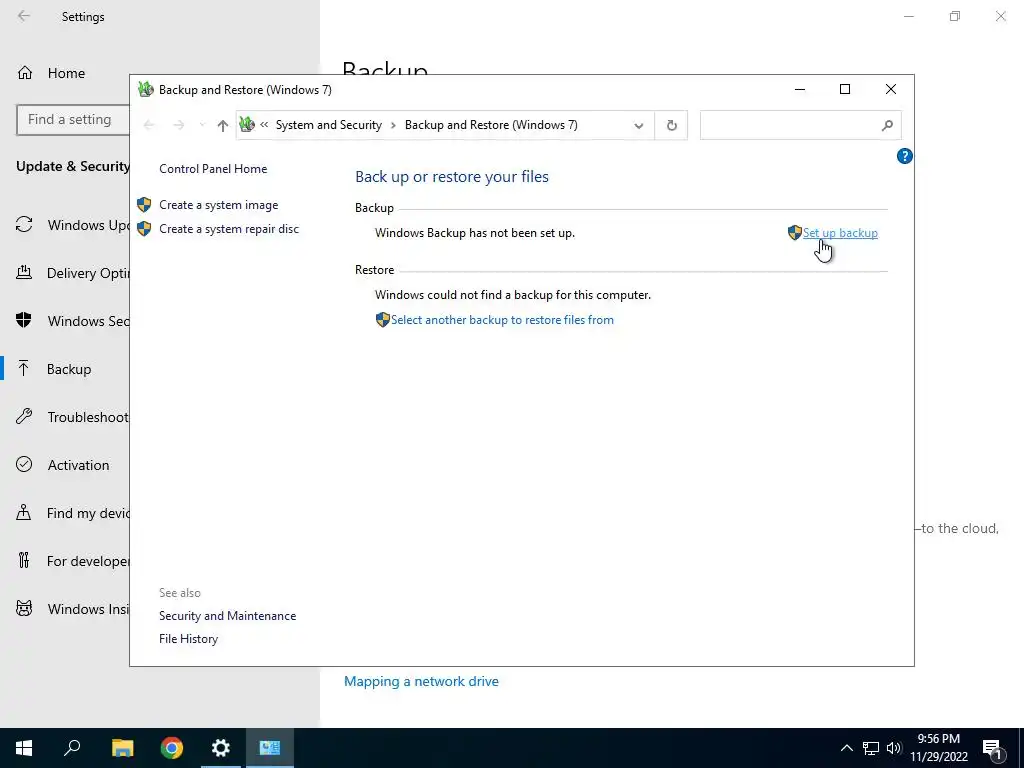The width and height of the screenshot is (1024, 768).
Task: Click the back arrow in the Settings window
Action: tap(24, 16)
